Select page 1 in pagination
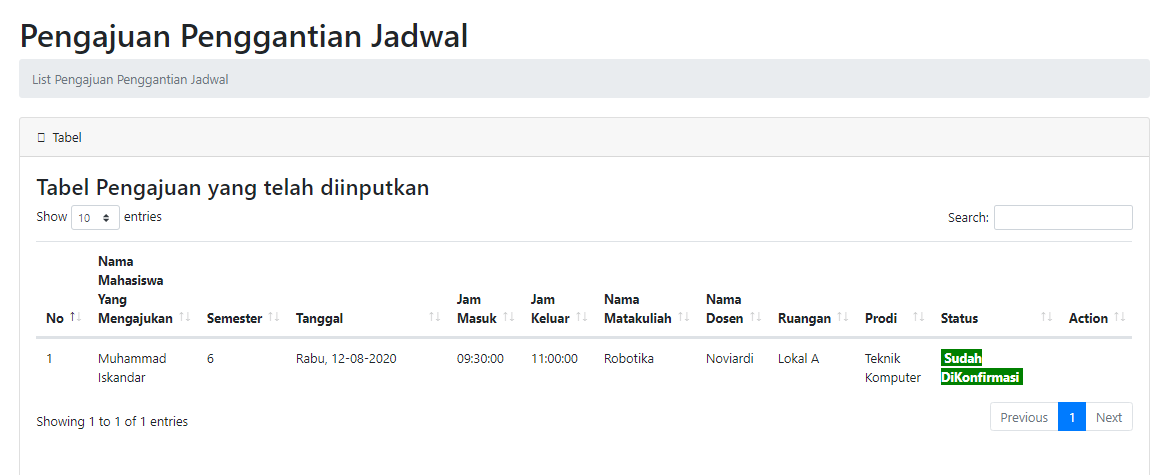Image resolution: width=1161 pixels, height=475 pixels. coord(1072,417)
